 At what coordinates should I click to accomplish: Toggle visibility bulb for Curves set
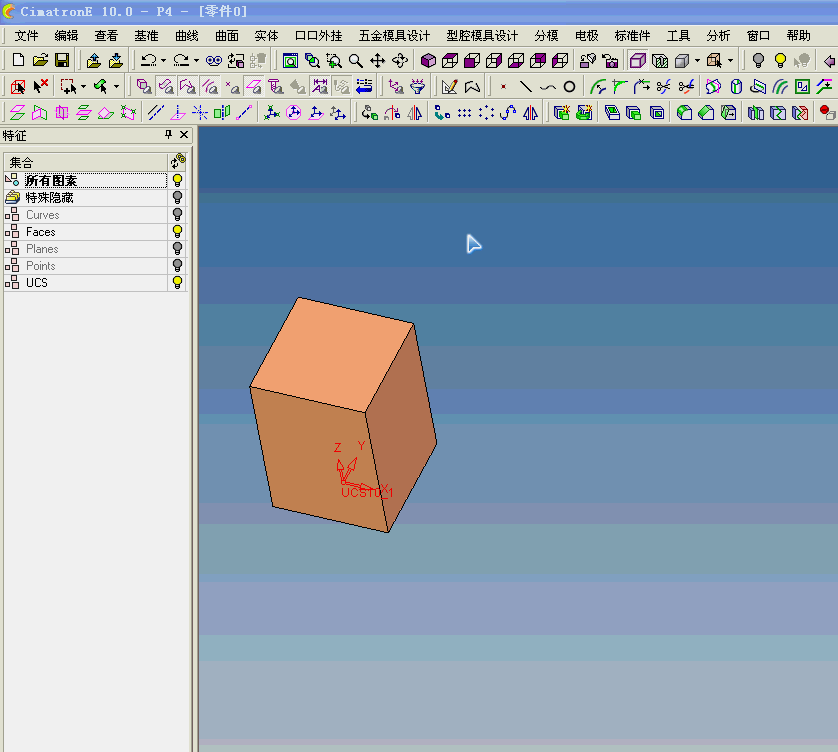(x=177, y=214)
